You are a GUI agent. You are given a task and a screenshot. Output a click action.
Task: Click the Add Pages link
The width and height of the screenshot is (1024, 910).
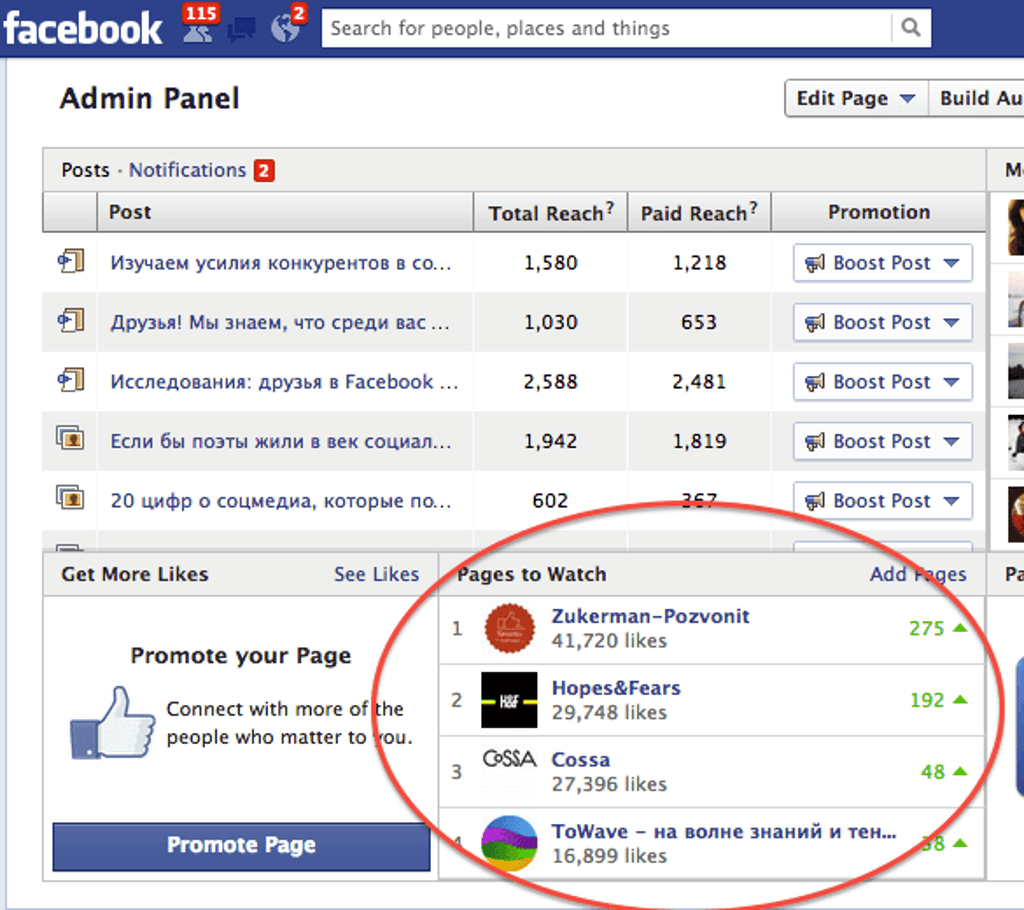click(x=918, y=574)
